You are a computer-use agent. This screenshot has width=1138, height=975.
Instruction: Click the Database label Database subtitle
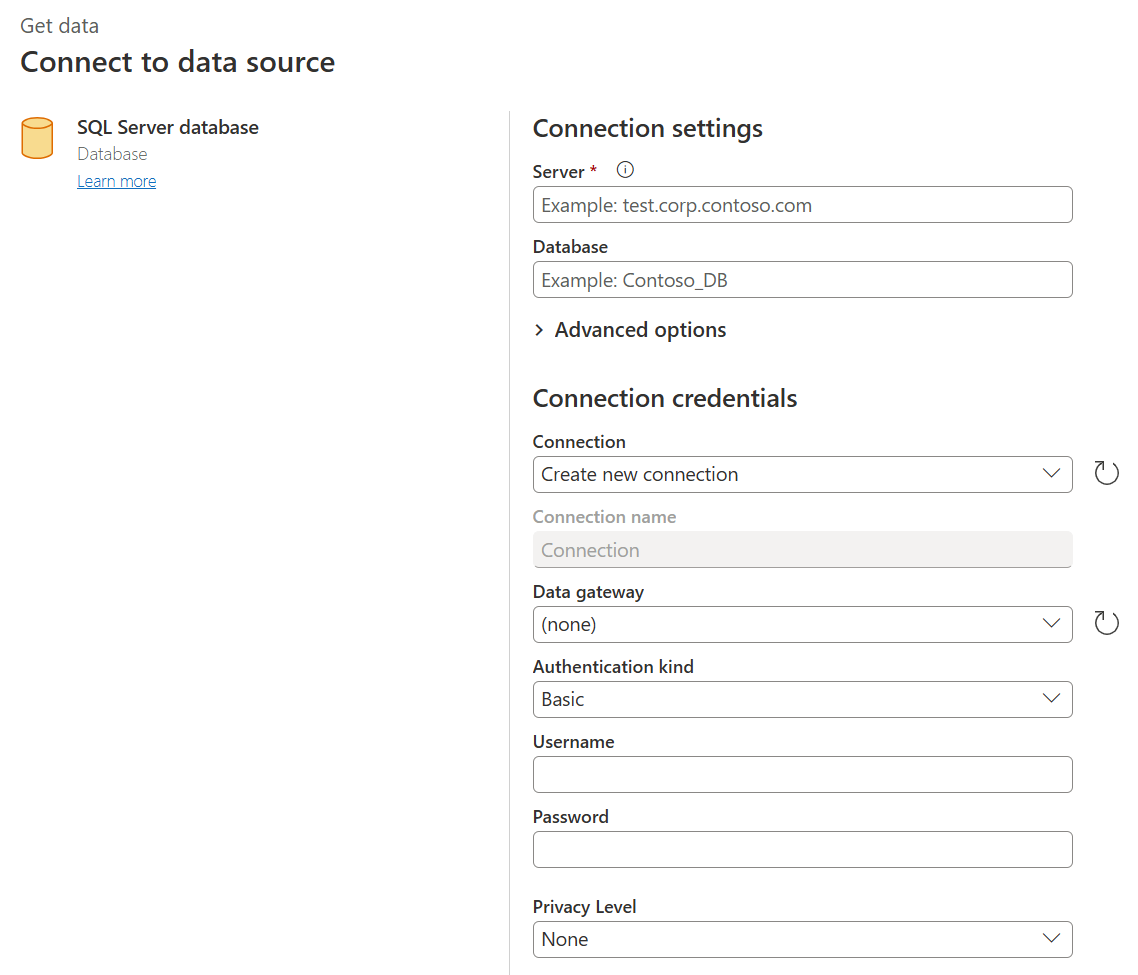click(x=111, y=154)
